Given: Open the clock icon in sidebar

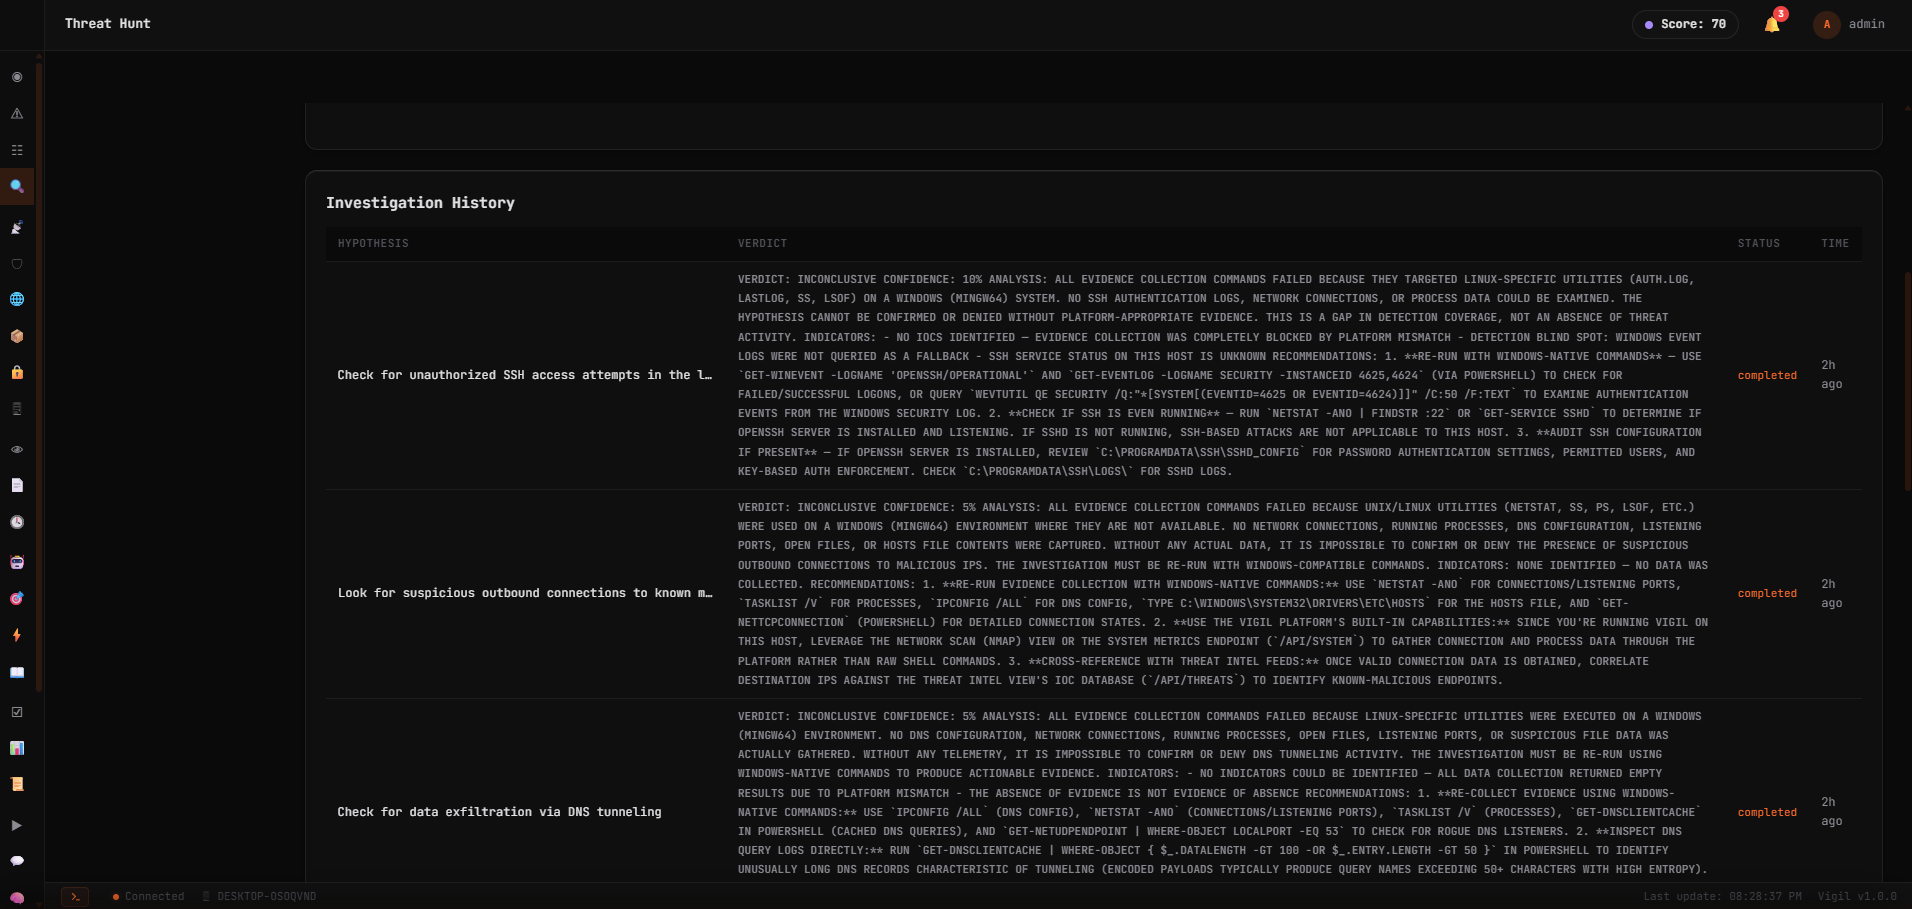Looking at the screenshot, I should [17, 522].
